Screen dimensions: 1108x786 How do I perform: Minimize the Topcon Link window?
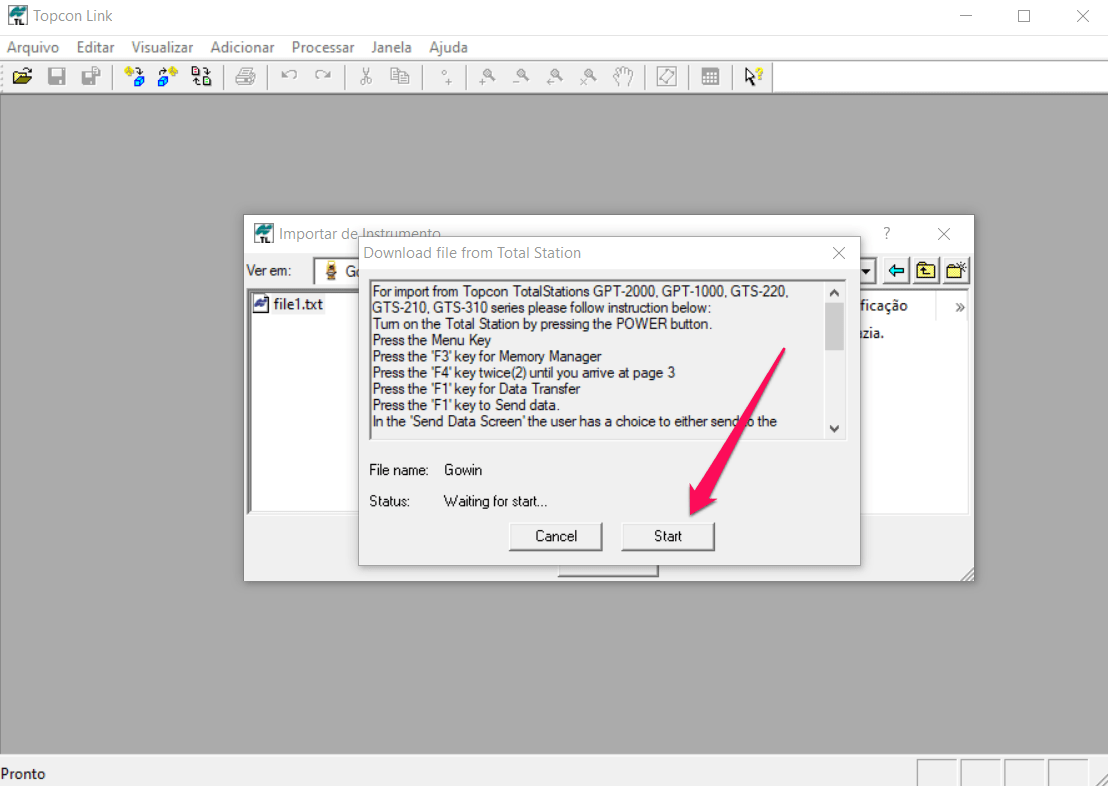(966, 16)
